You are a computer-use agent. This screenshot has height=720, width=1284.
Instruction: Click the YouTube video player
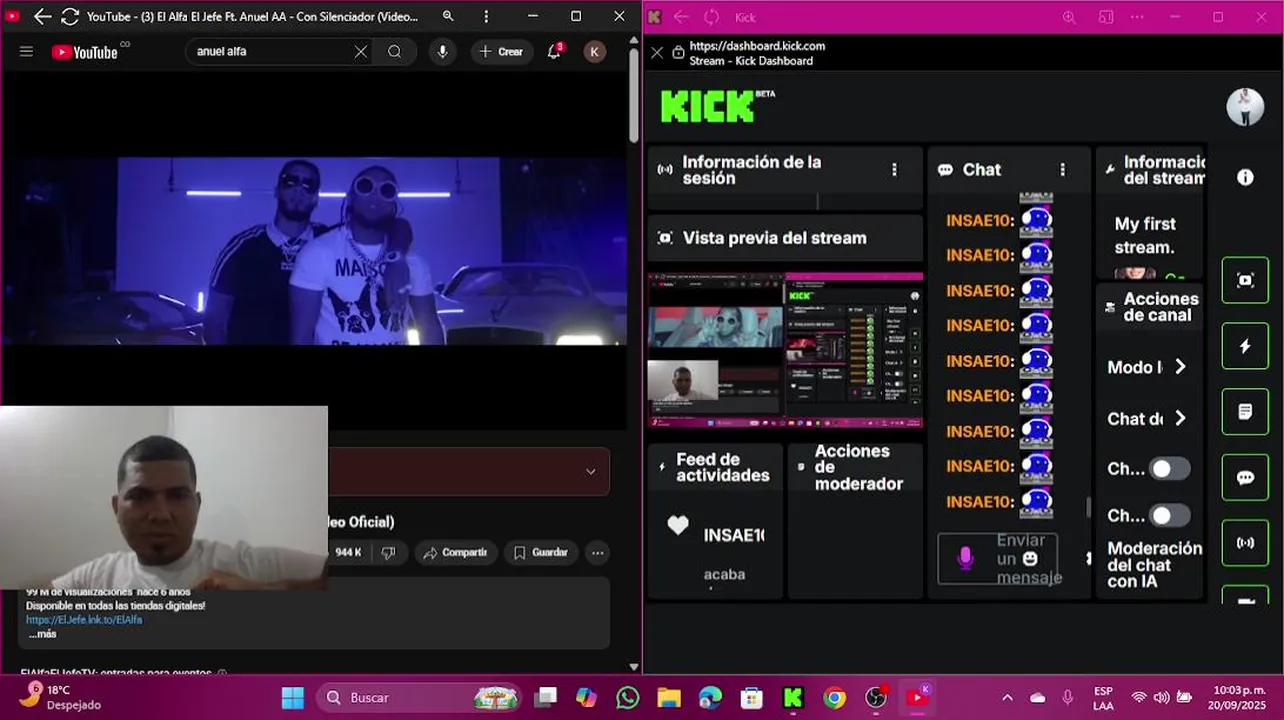(x=313, y=251)
